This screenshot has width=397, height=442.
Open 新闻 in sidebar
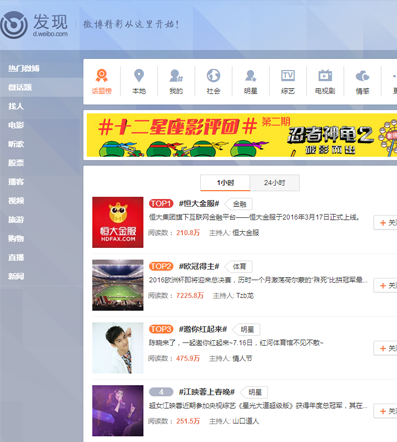(16, 276)
